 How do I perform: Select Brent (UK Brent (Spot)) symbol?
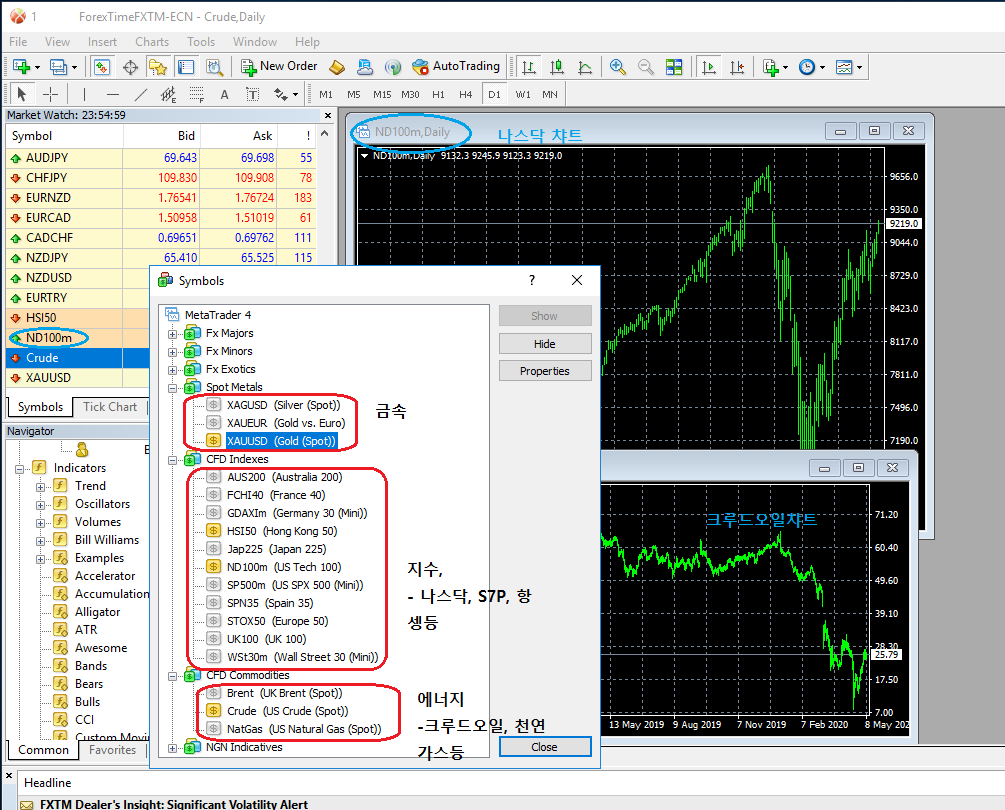tap(284, 693)
